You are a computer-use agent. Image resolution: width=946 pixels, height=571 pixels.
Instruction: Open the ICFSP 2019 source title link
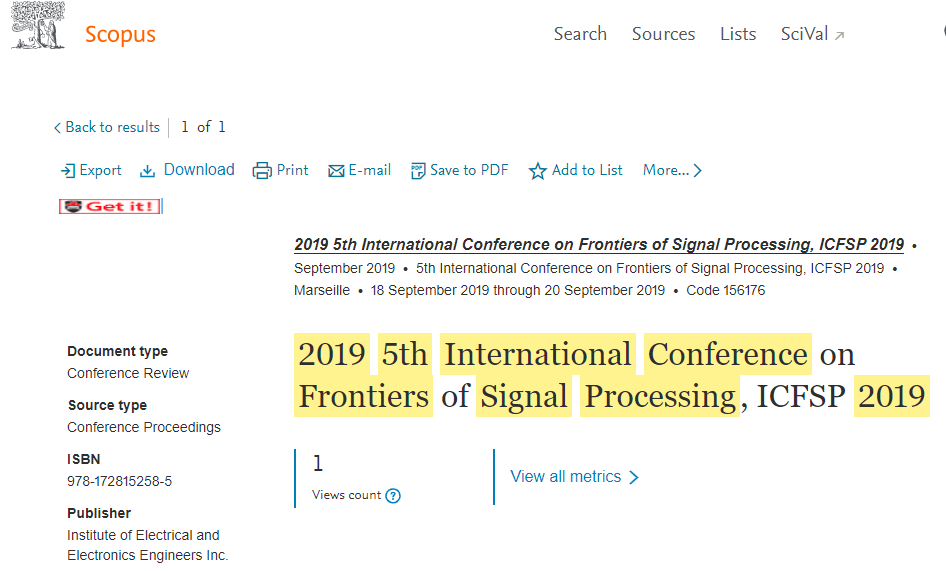599,244
